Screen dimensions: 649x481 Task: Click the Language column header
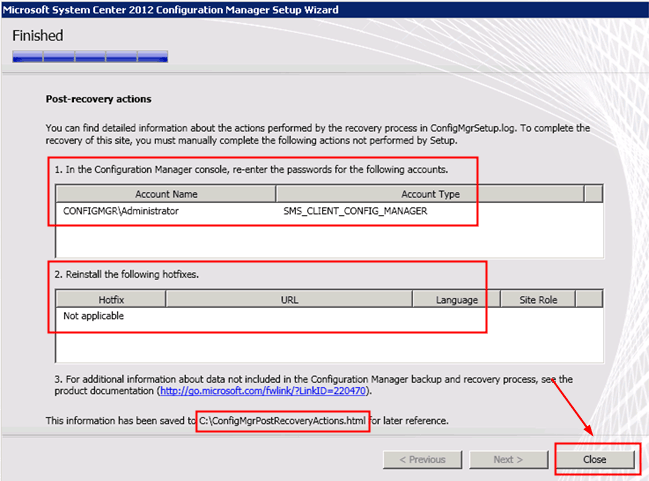pos(457,299)
